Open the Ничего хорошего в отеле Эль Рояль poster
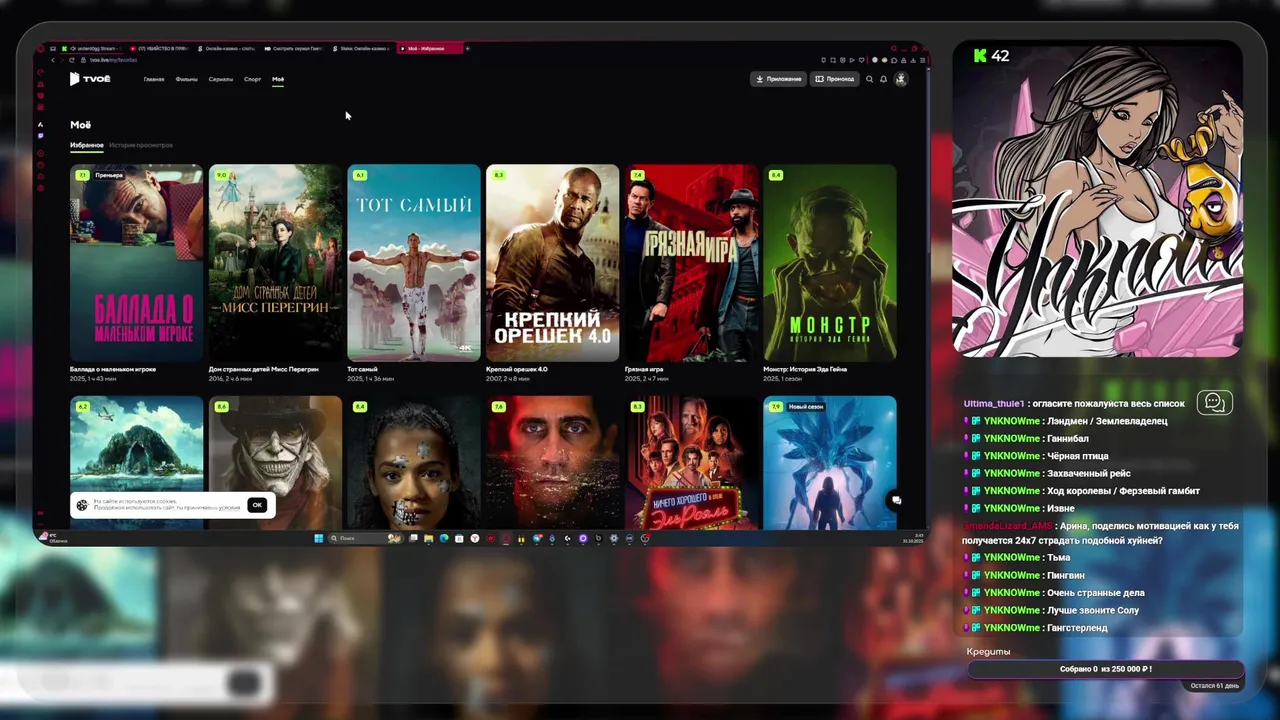The width and height of the screenshot is (1280, 720). pos(691,462)
